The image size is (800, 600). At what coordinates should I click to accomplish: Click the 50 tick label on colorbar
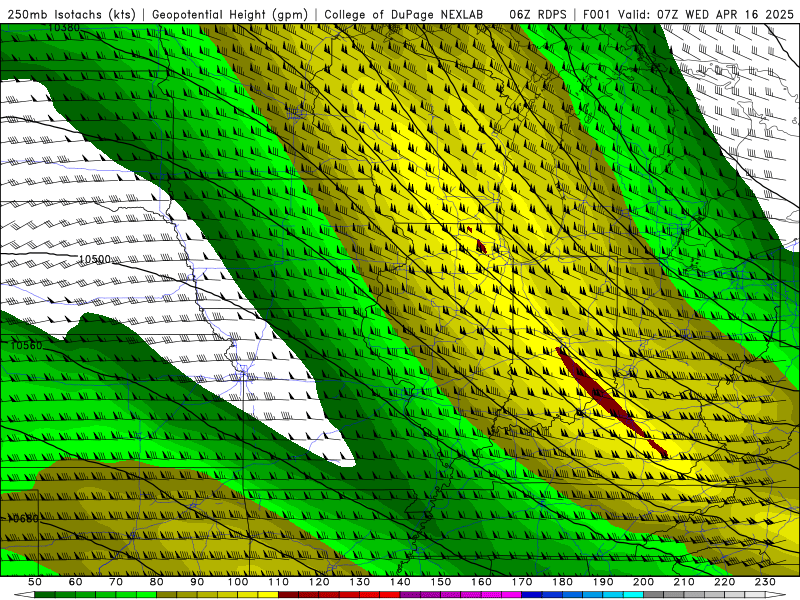point(35,582)
